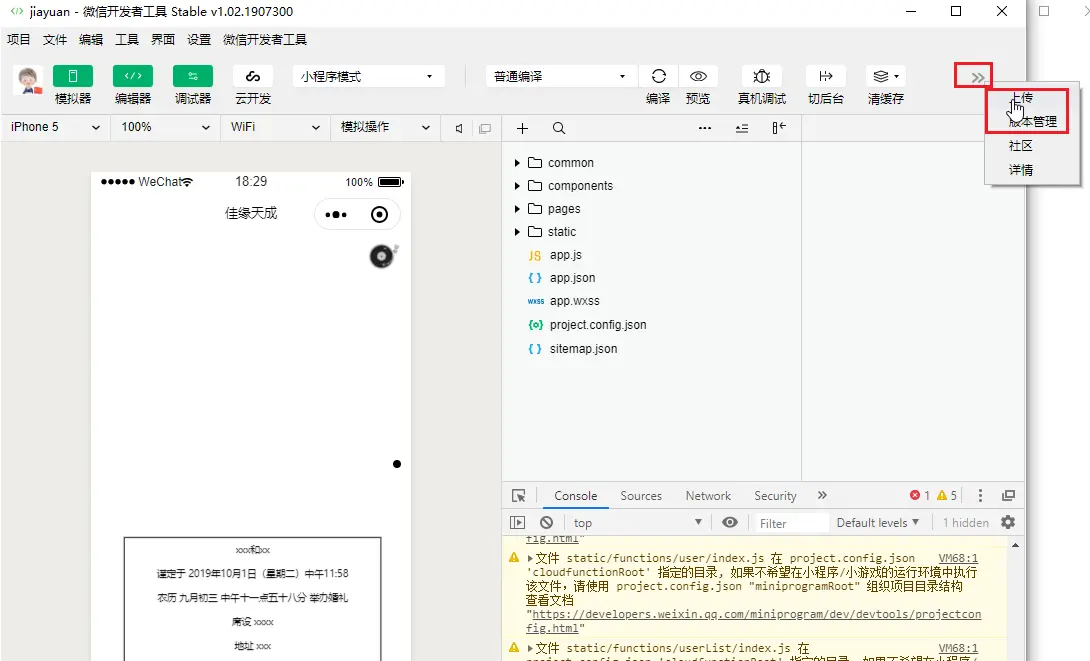
Task: Open the WiFi network dropdown
Action: tap(275, 127)
